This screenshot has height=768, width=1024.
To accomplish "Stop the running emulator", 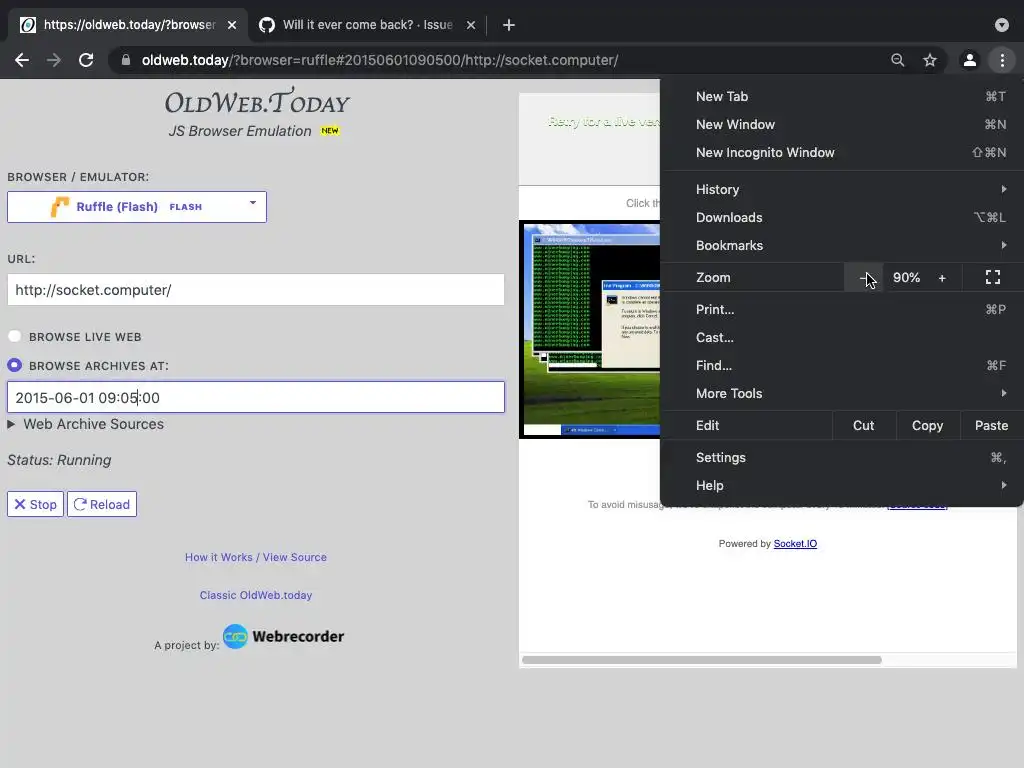I will (35, 504).
